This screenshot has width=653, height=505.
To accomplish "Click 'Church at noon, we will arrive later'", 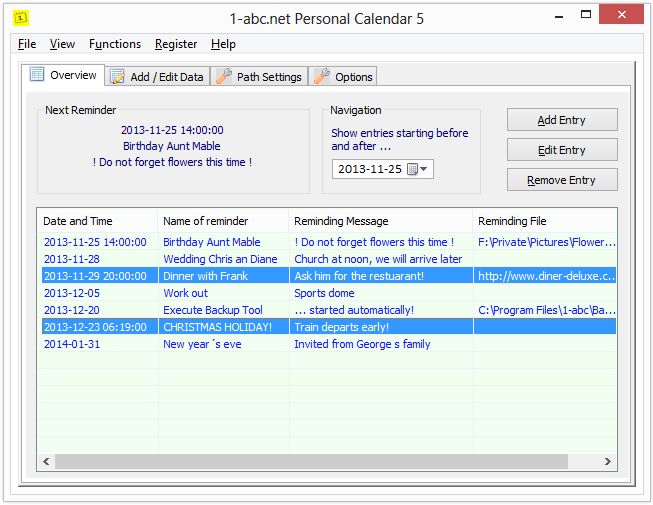I will coord(378,259).
